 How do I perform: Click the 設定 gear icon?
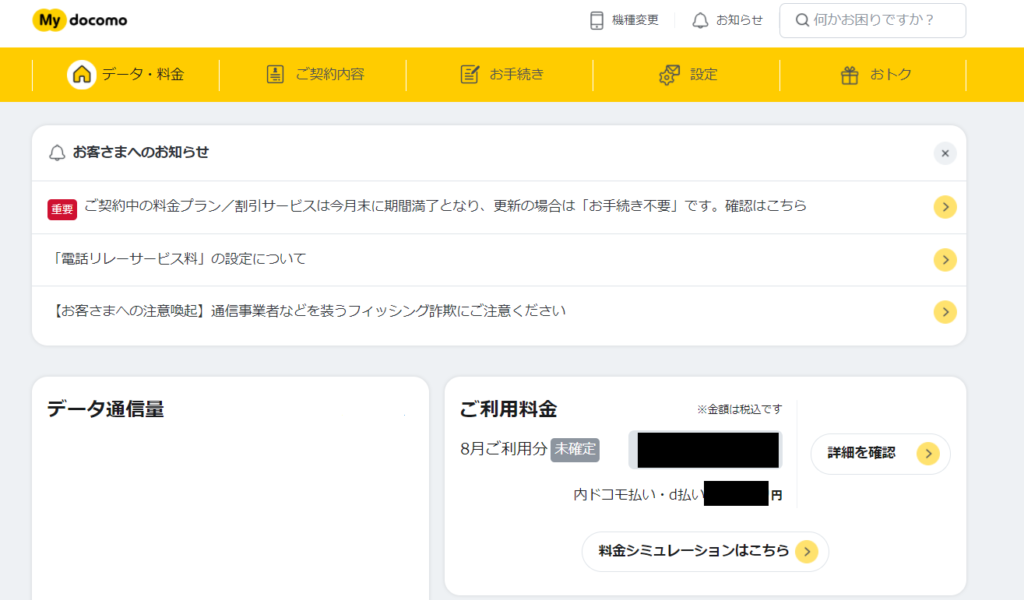point(669,74)
